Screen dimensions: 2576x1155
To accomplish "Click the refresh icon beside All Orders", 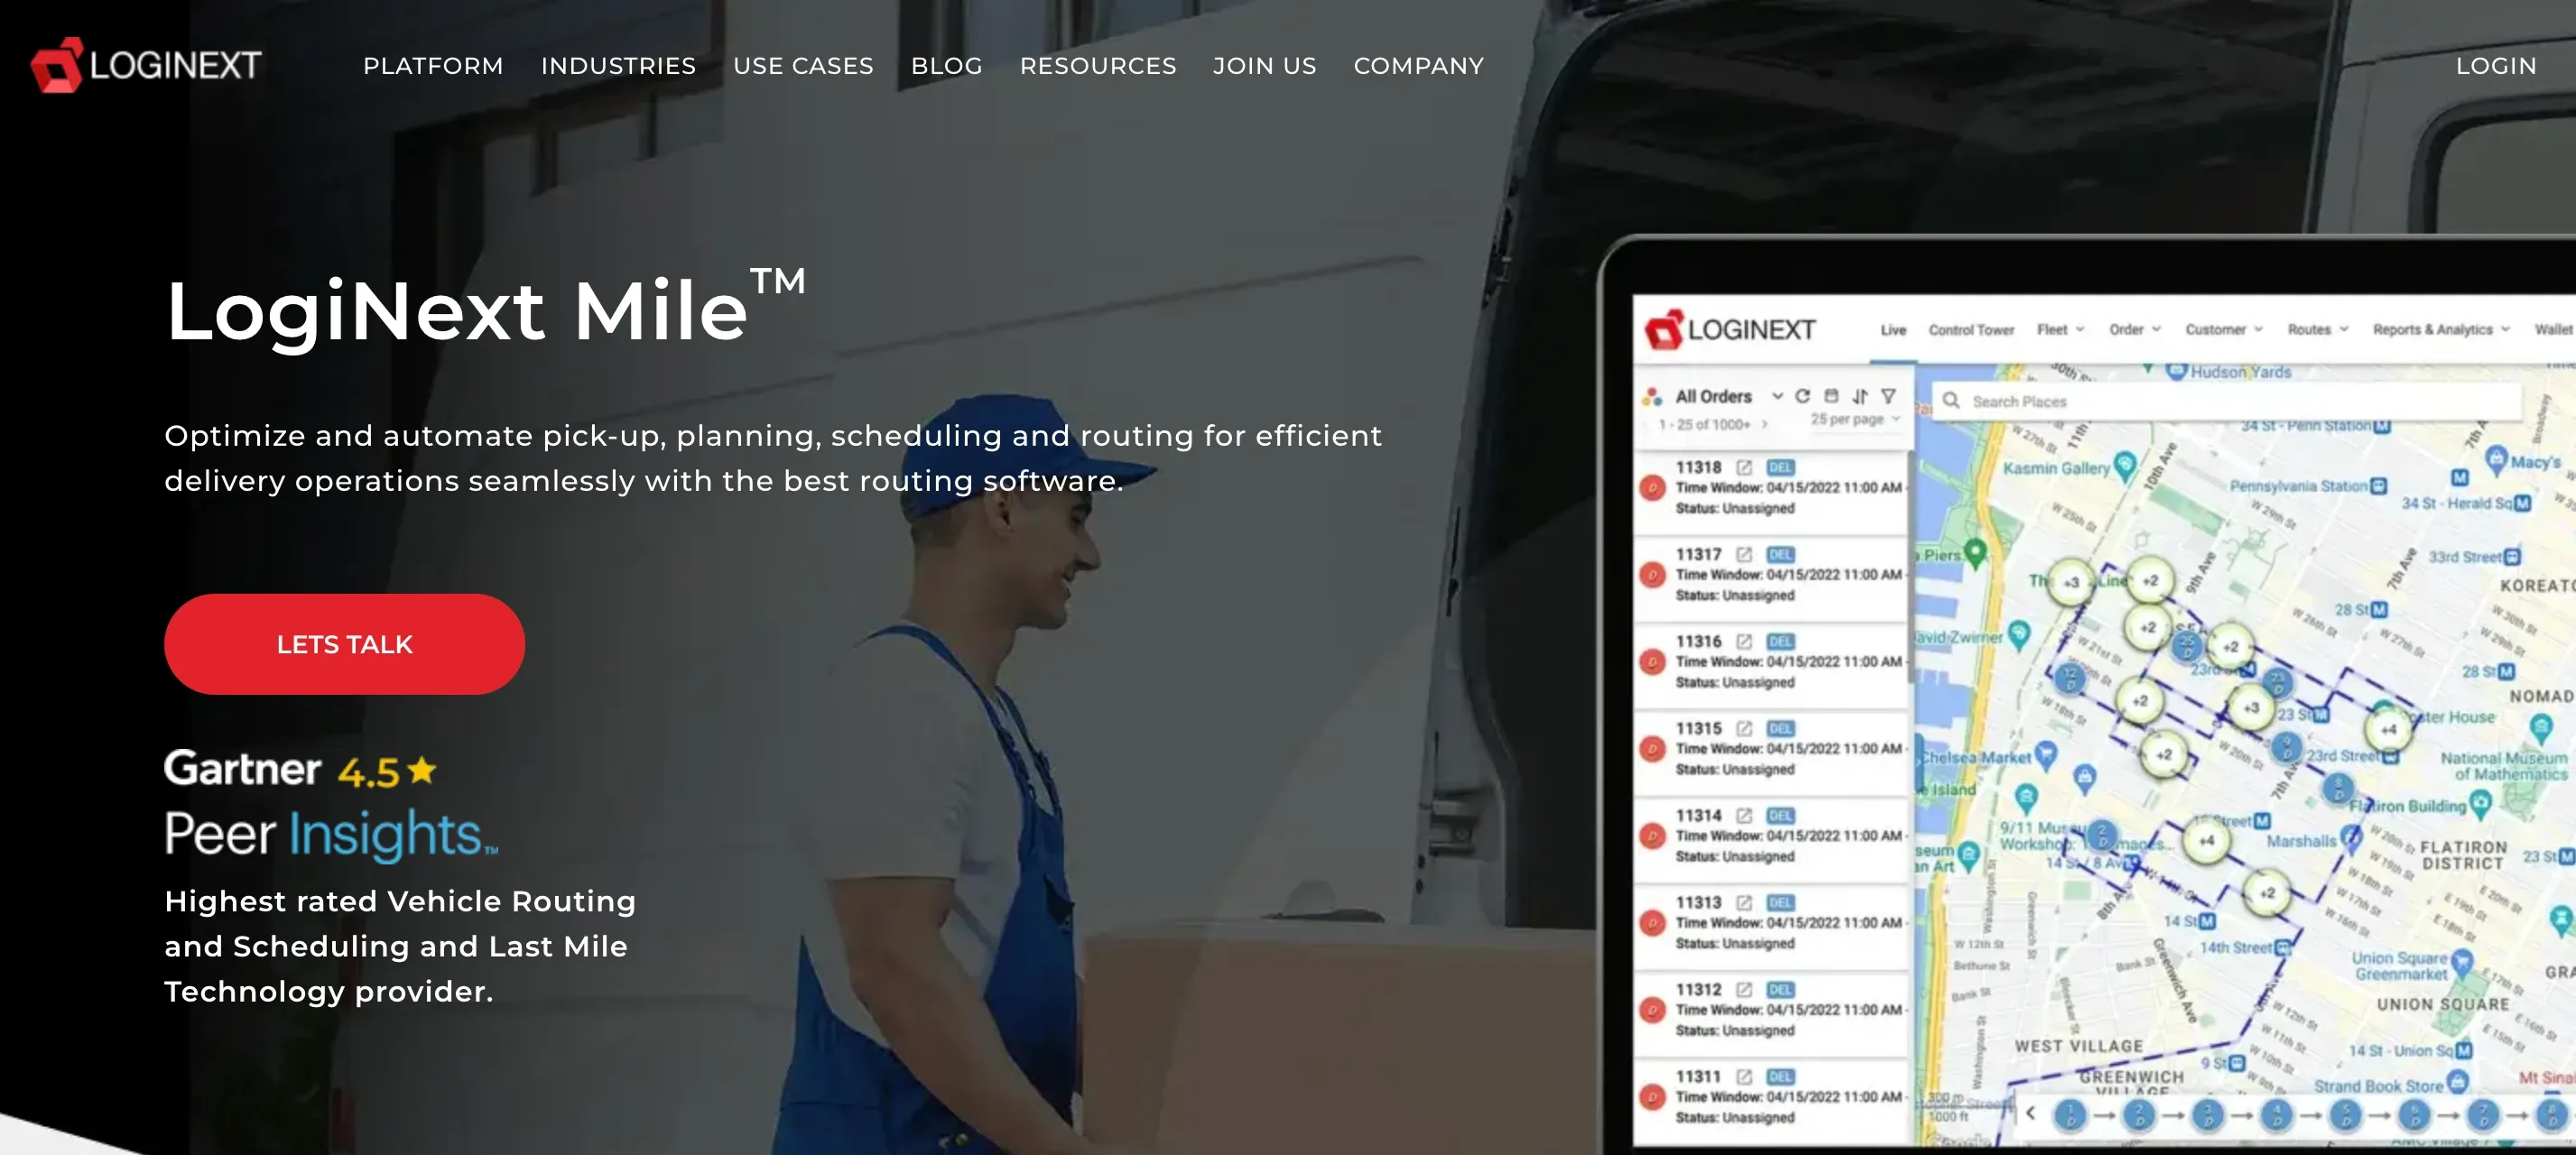I will point(1802,396).
